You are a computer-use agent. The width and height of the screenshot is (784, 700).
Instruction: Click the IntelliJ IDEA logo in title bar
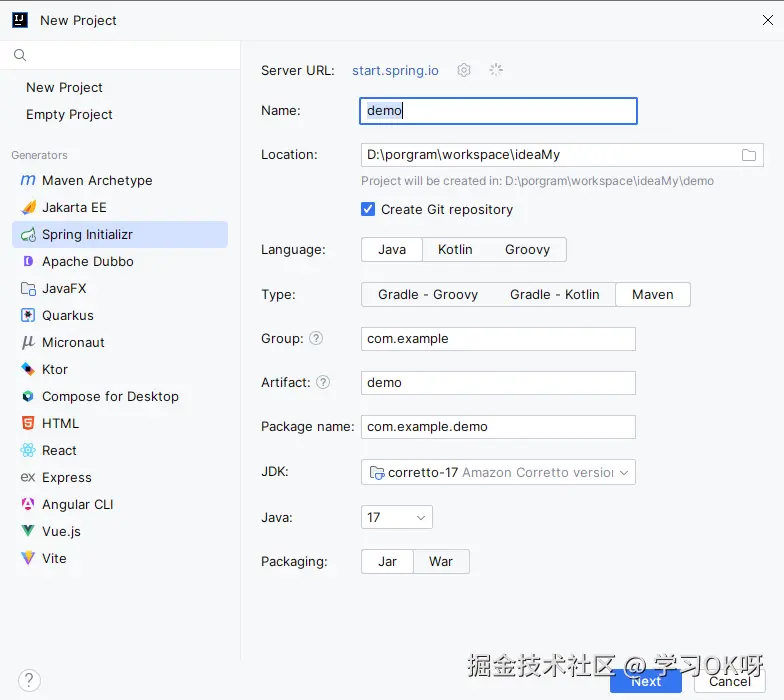[x=20, y=20]
